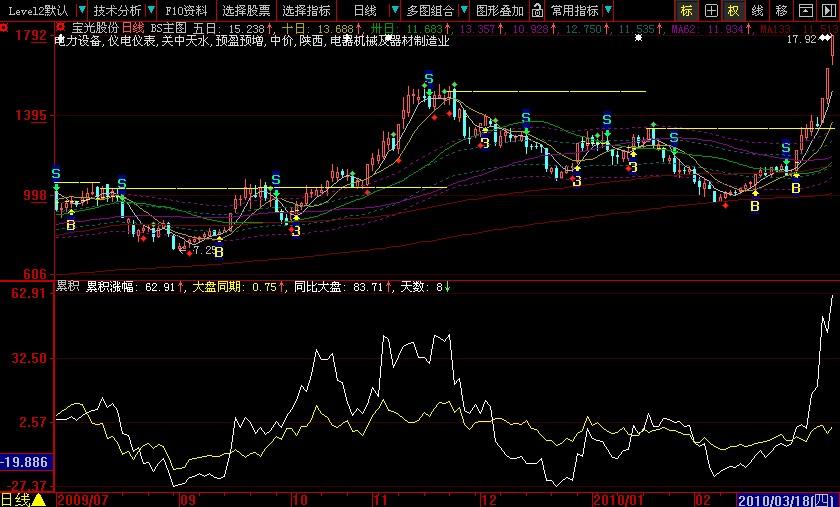Open the 技术分析 dropdown arrow
Screen dimensions: 840x507
coord(149,11)
